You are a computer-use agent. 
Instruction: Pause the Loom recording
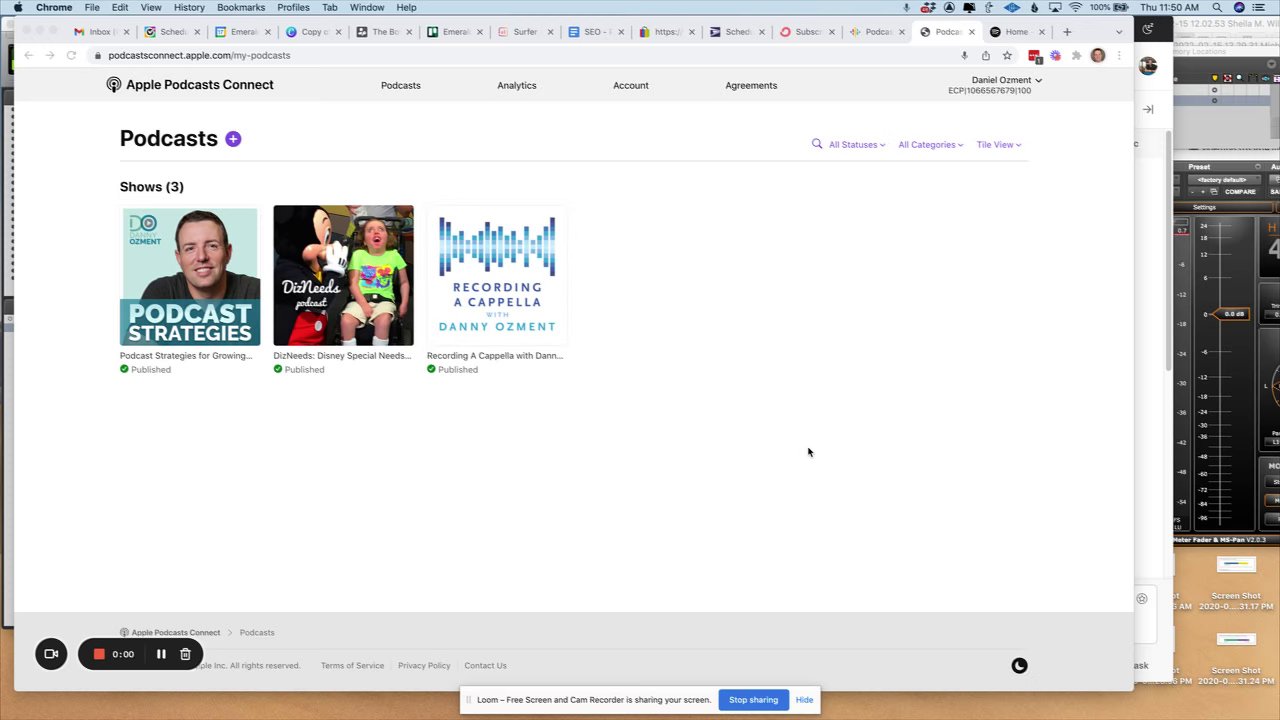point(161,654)
